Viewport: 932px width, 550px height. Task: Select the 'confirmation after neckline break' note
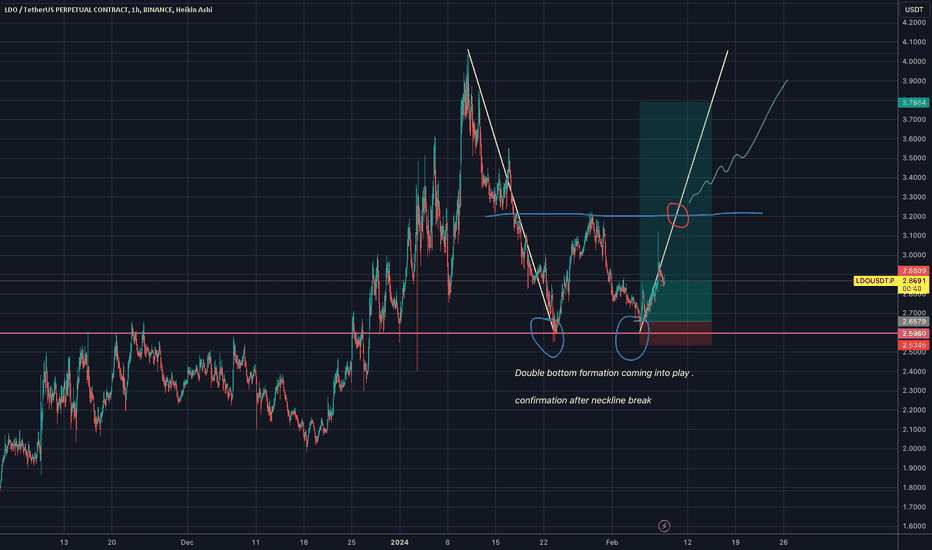click(x=583, y=400)
